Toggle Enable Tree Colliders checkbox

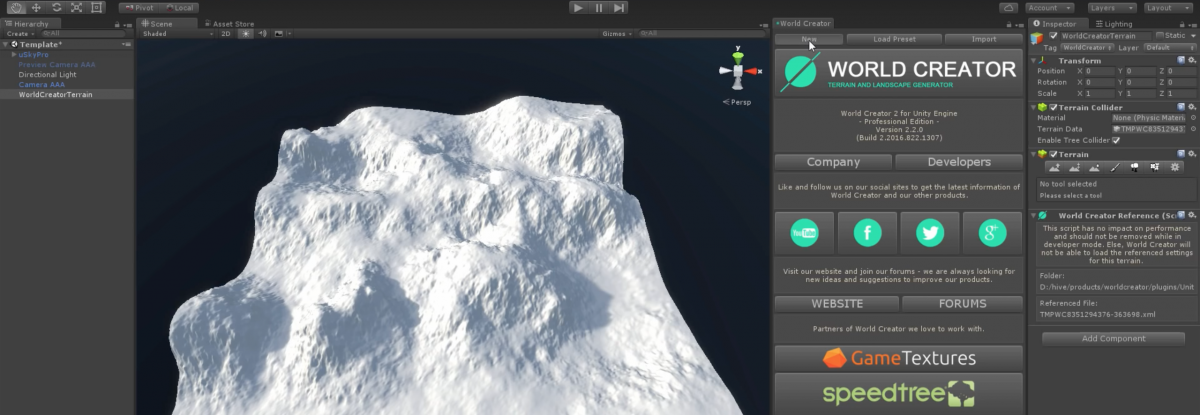(1116, 140)
